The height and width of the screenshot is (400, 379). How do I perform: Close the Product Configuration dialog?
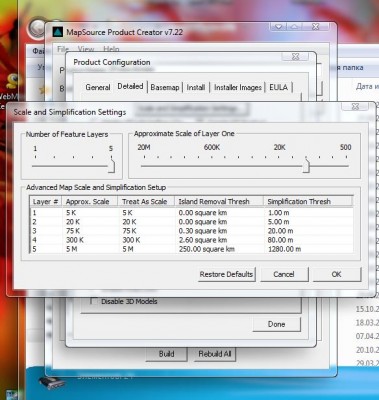(x=295, y=57)
